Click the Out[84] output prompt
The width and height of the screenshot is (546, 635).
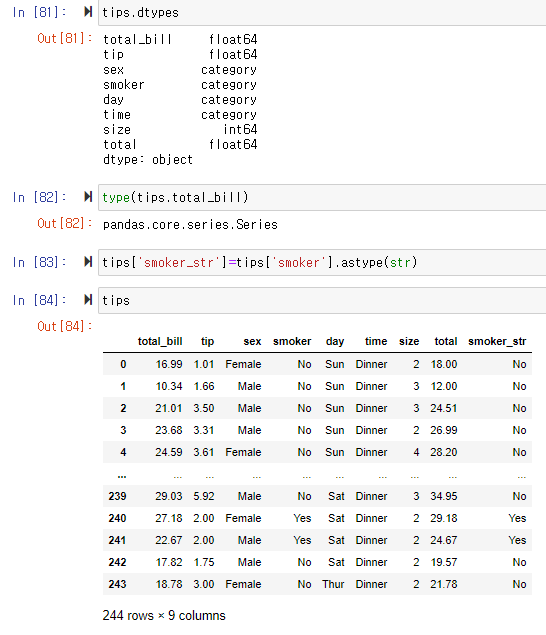coord(64,326)
